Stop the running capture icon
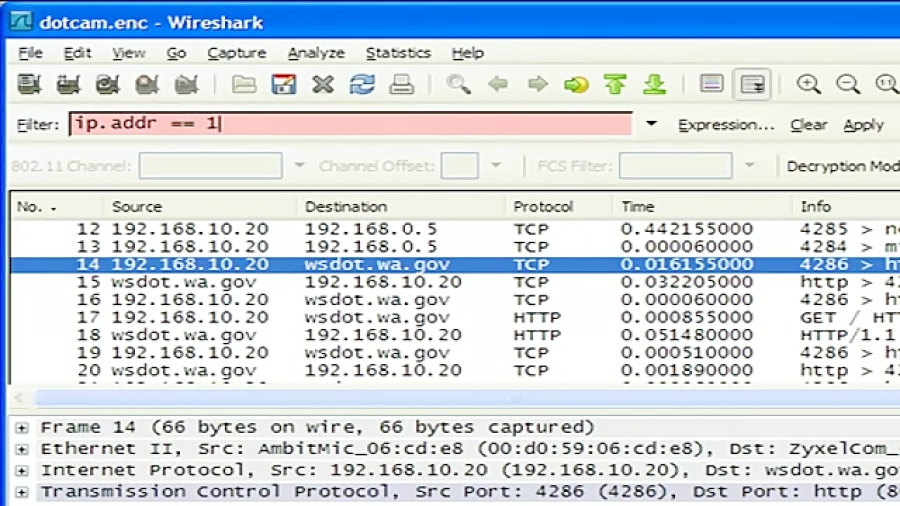The image size is (900, 506). (147, 84)
